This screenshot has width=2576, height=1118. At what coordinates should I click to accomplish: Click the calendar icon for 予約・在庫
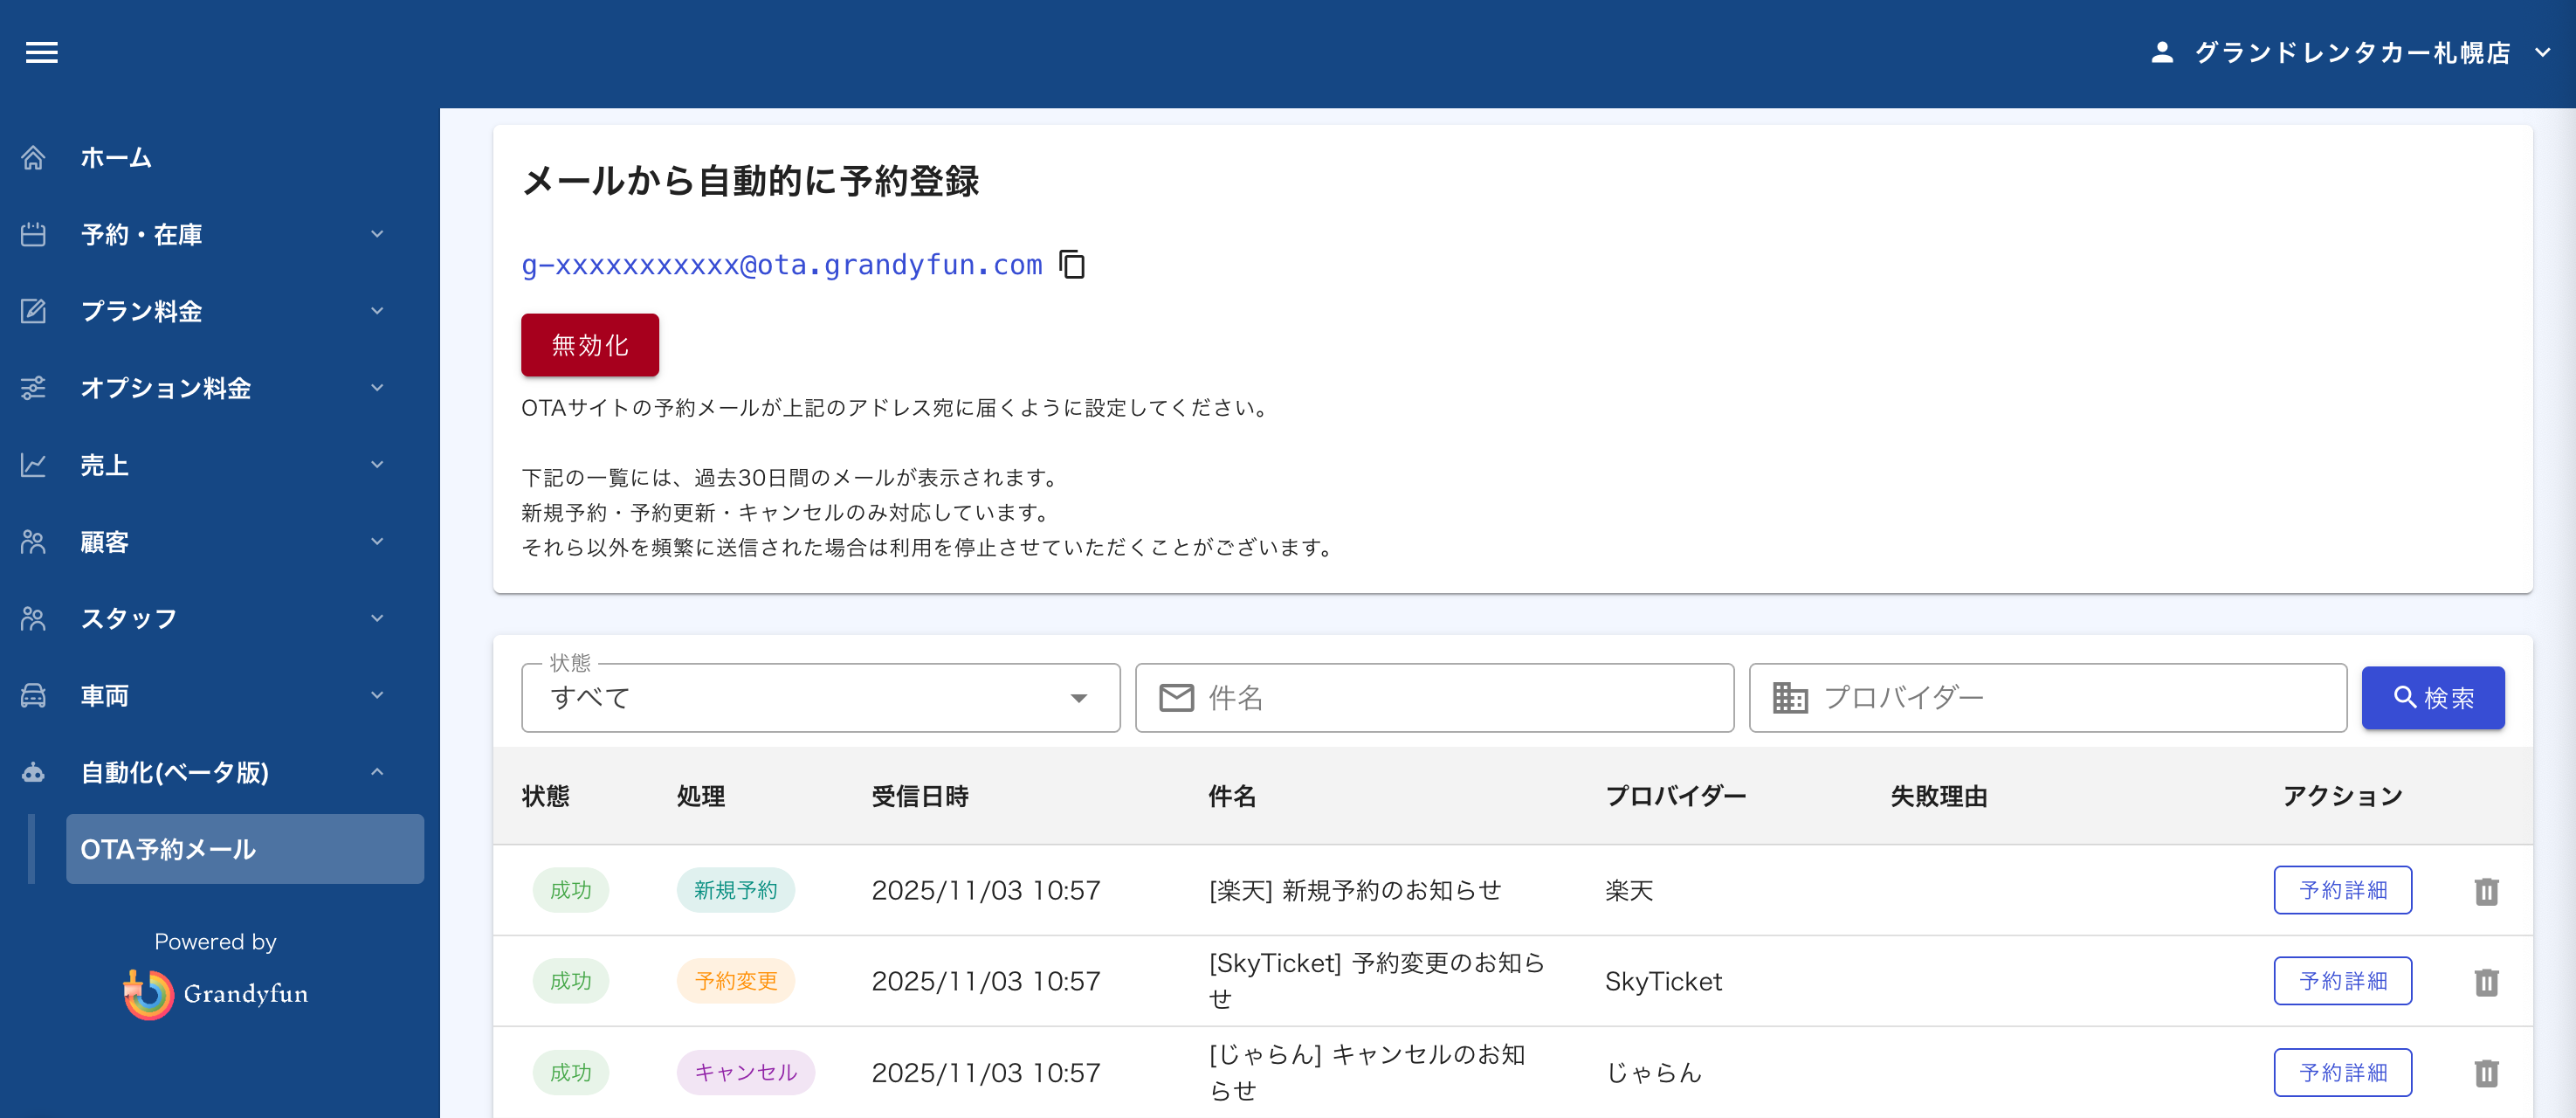[34, 233]
